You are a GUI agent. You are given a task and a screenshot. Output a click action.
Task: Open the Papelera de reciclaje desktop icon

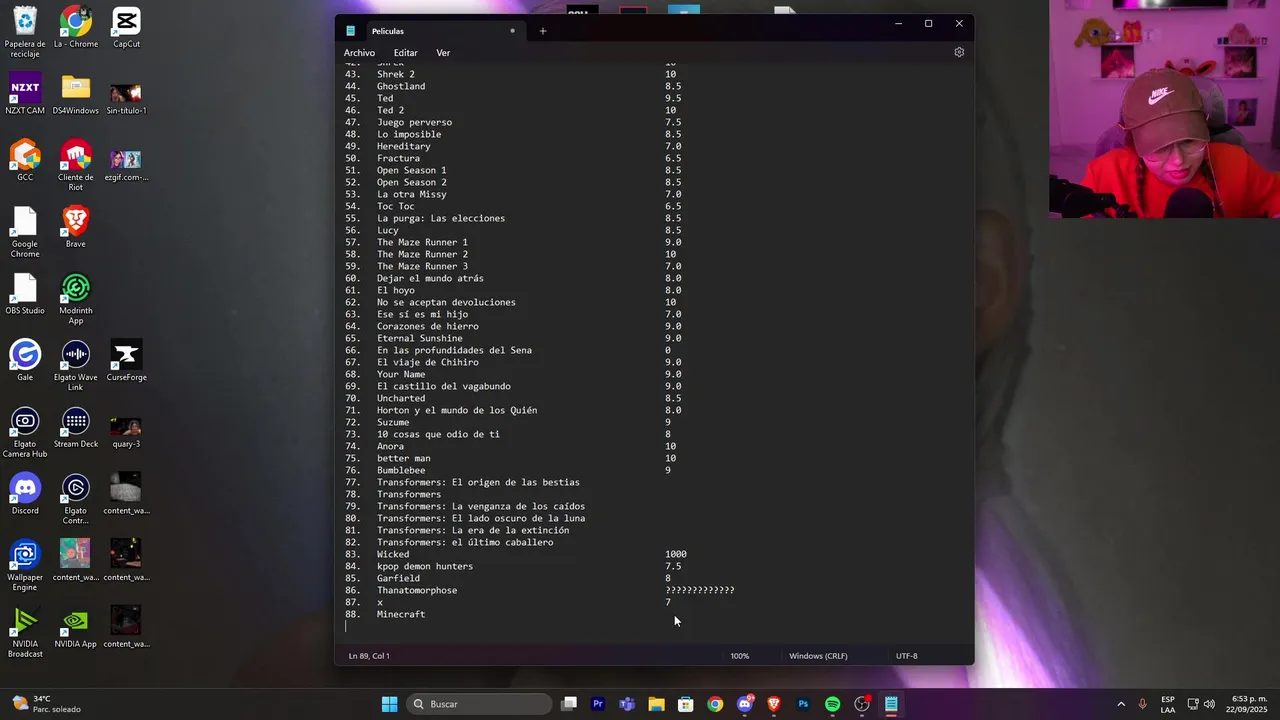tap(25, 32)
